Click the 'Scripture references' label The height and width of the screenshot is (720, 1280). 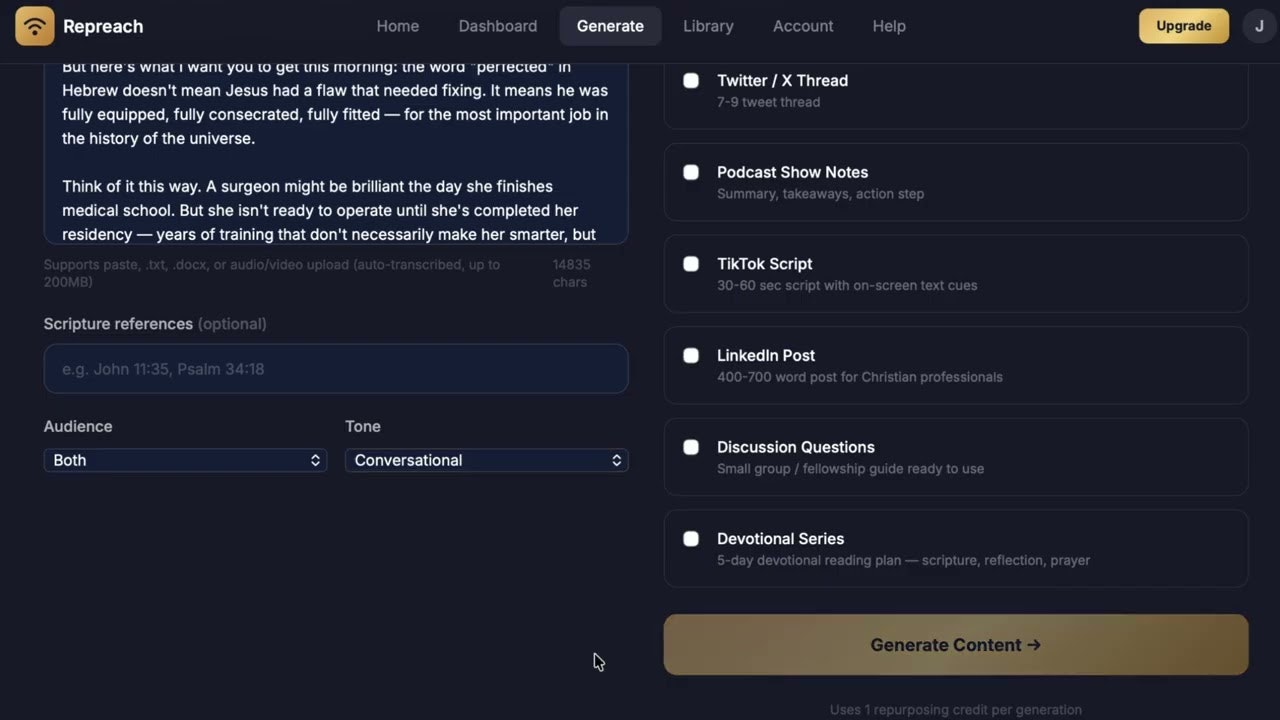(x=118, y=324)
